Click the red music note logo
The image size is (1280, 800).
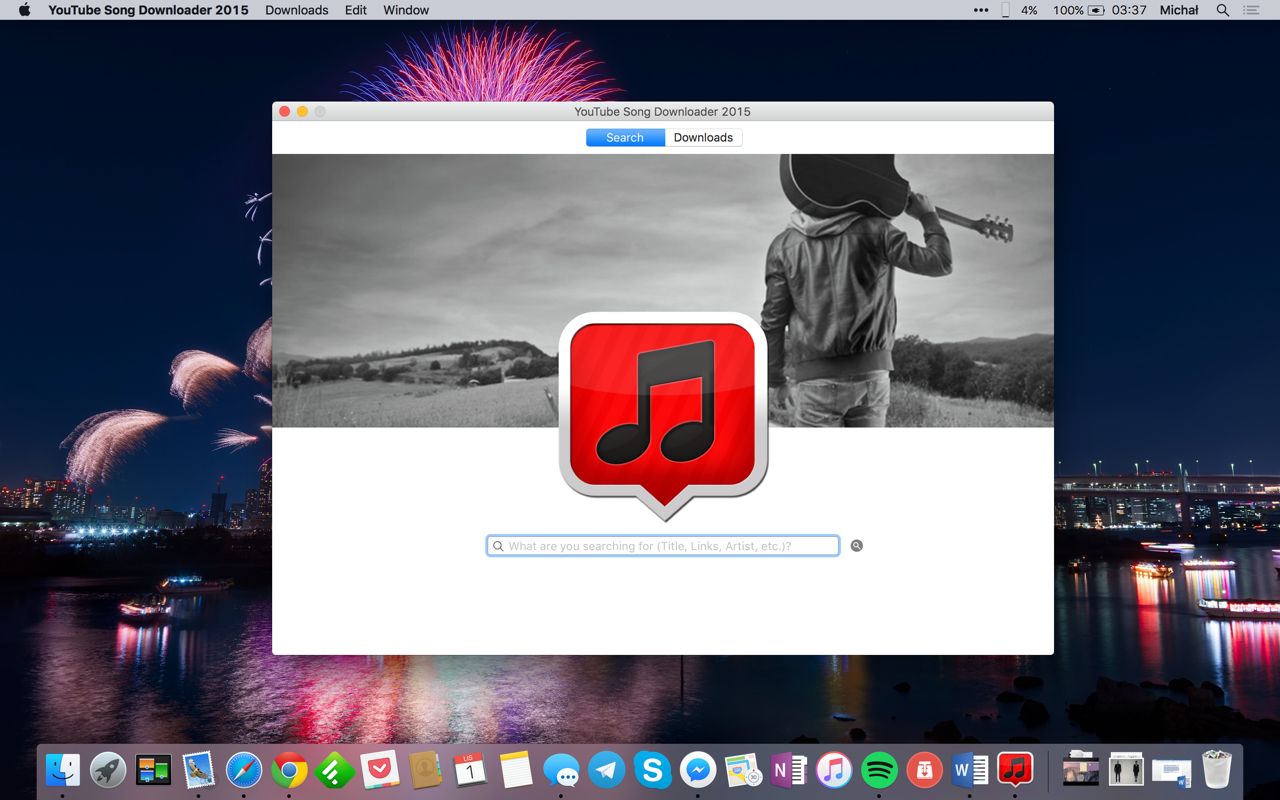tap(663, 415)
